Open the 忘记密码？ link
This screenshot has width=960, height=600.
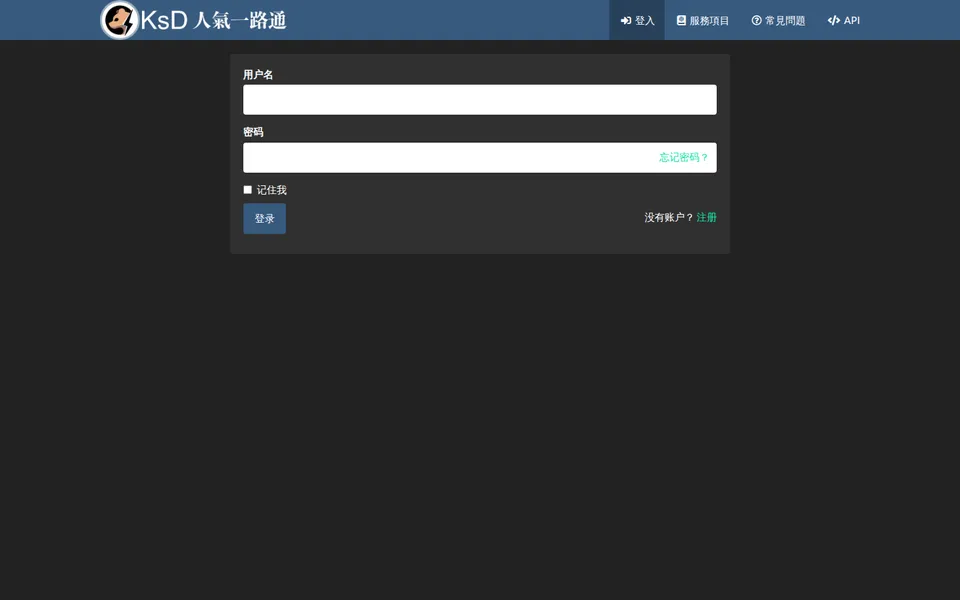point(683,157)
